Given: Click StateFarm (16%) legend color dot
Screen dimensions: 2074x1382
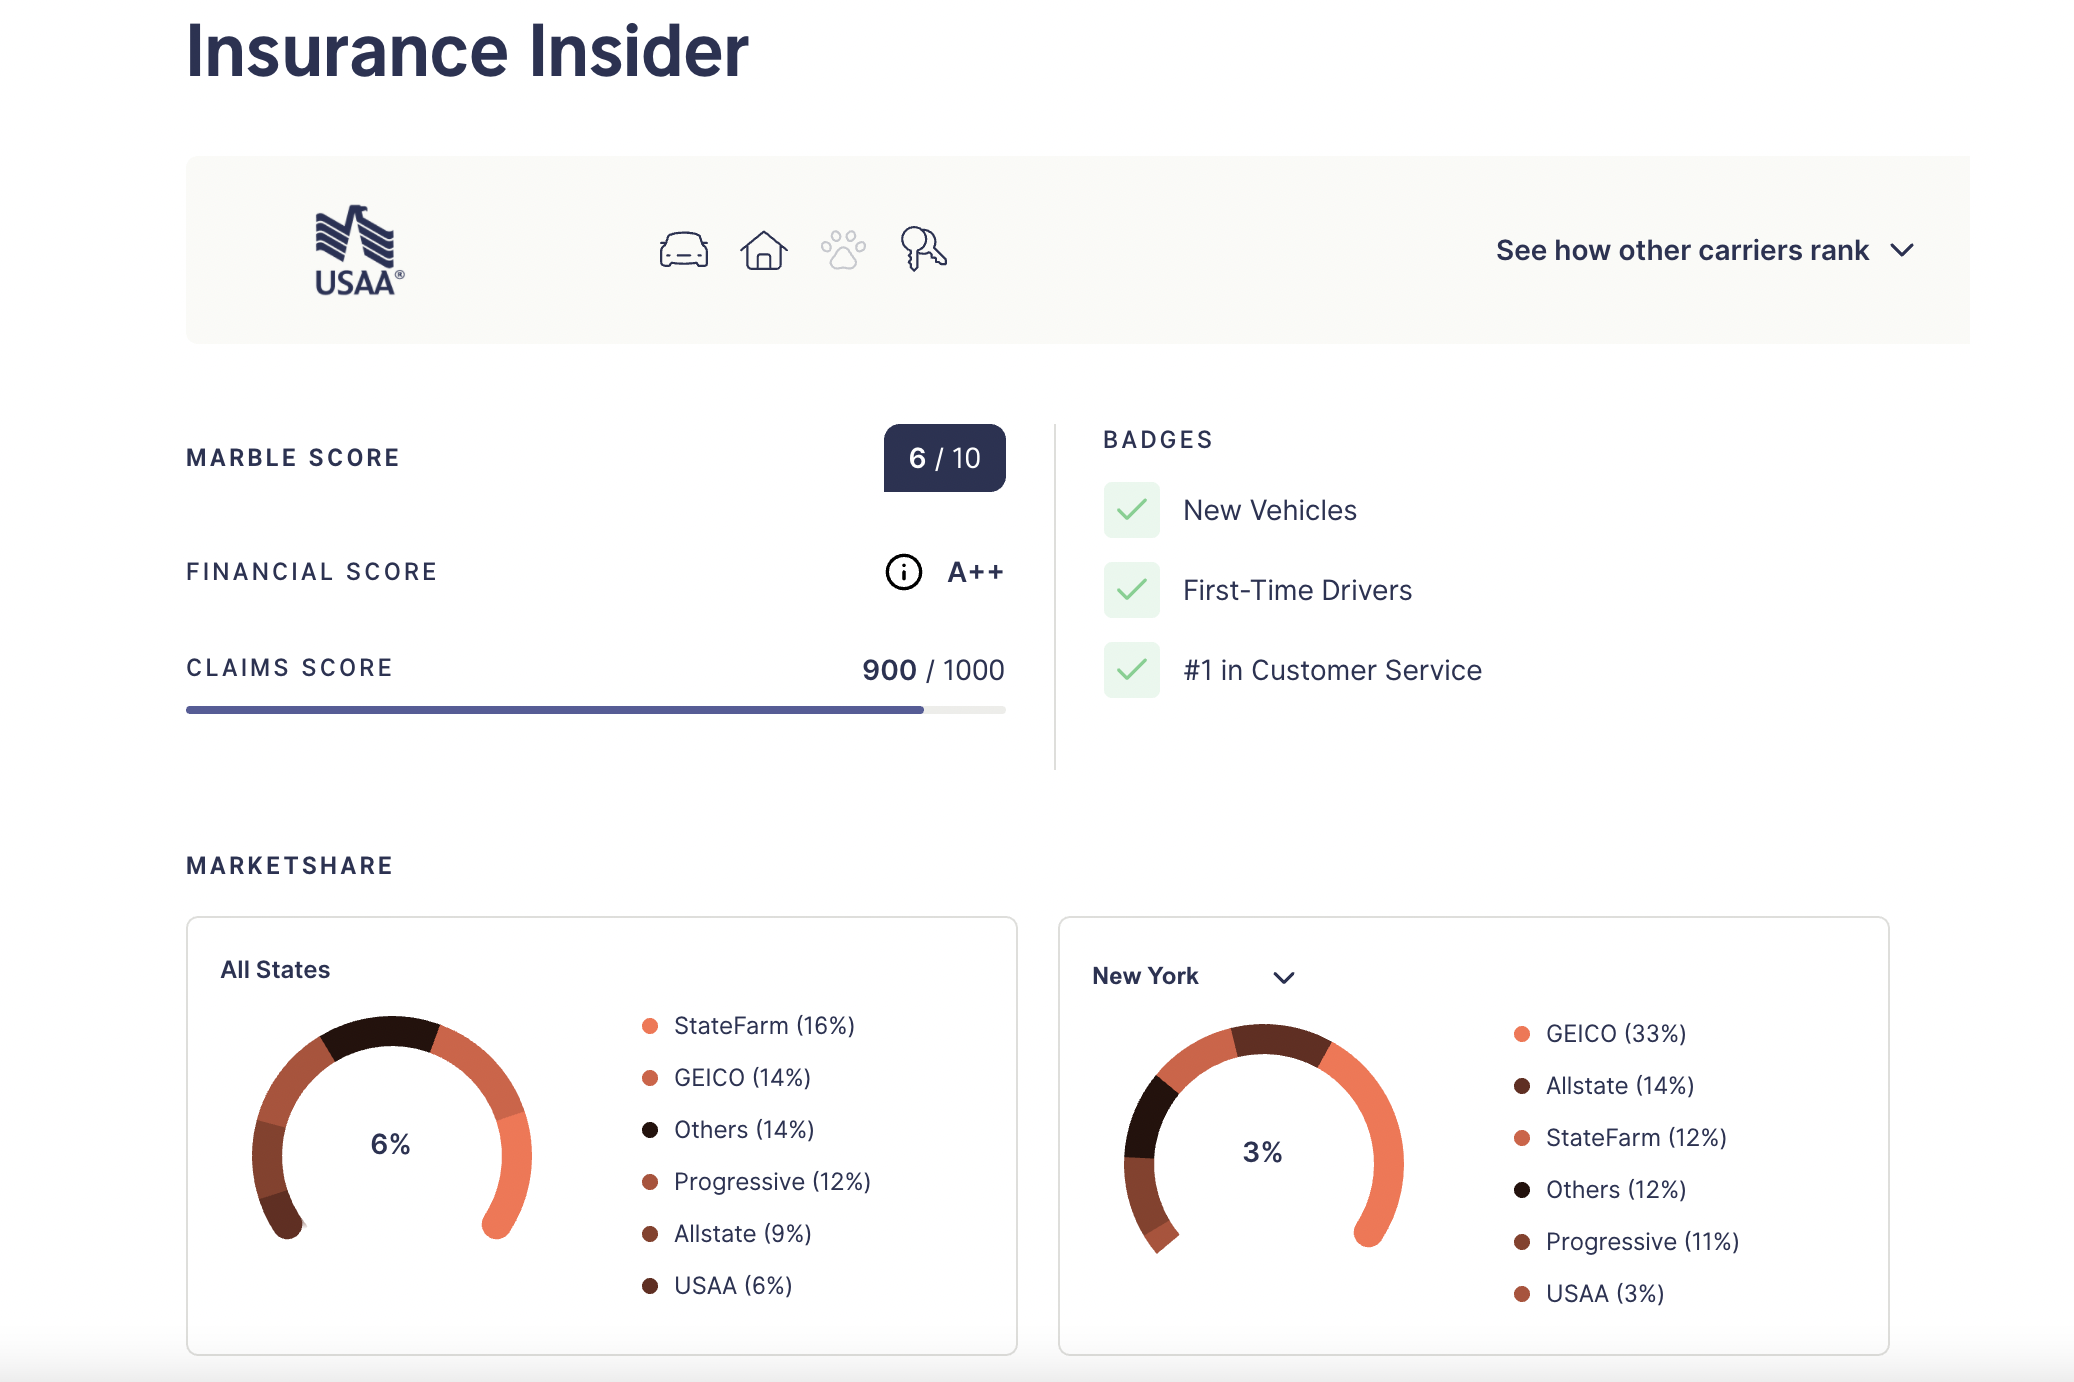Looking at the screenshot, I should point(650,1026).
